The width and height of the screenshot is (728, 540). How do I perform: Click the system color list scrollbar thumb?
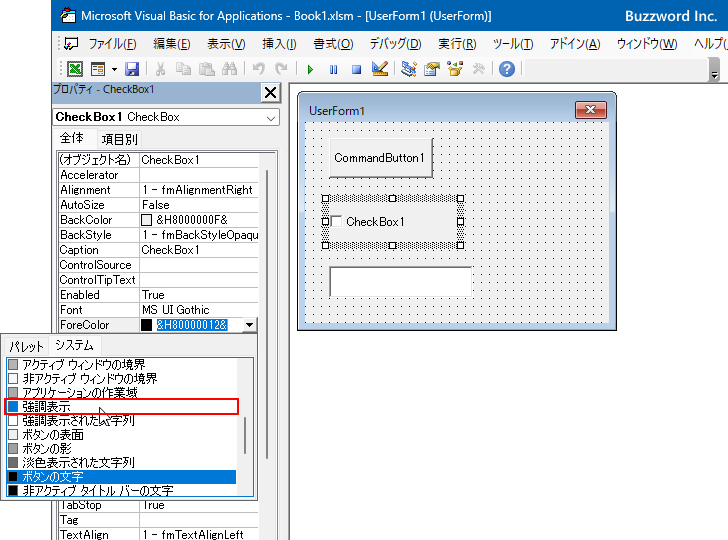click(x=245, y=436)
